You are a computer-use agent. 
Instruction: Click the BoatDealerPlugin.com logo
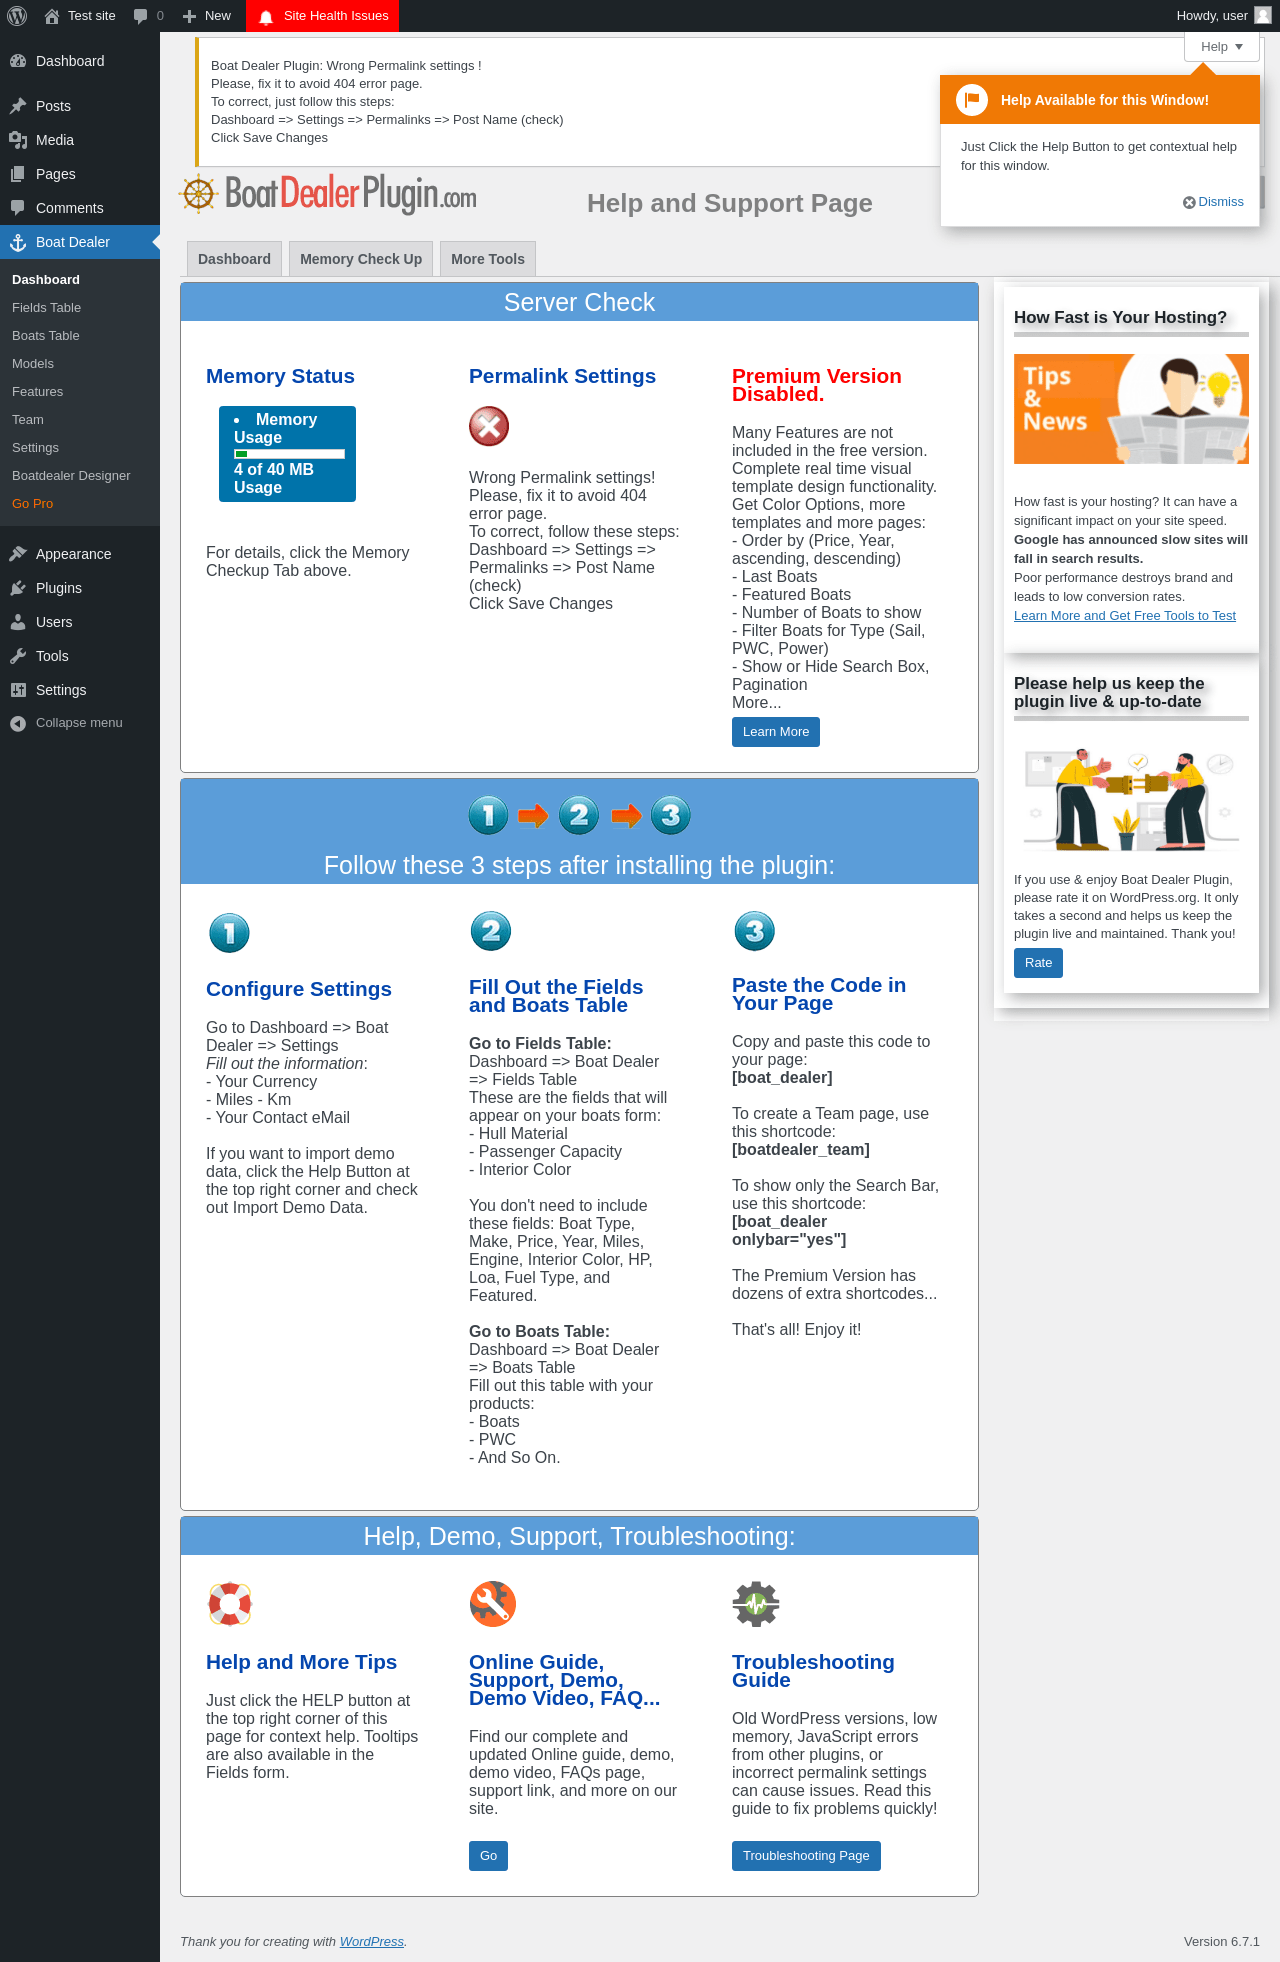click(x=328, y=194)
